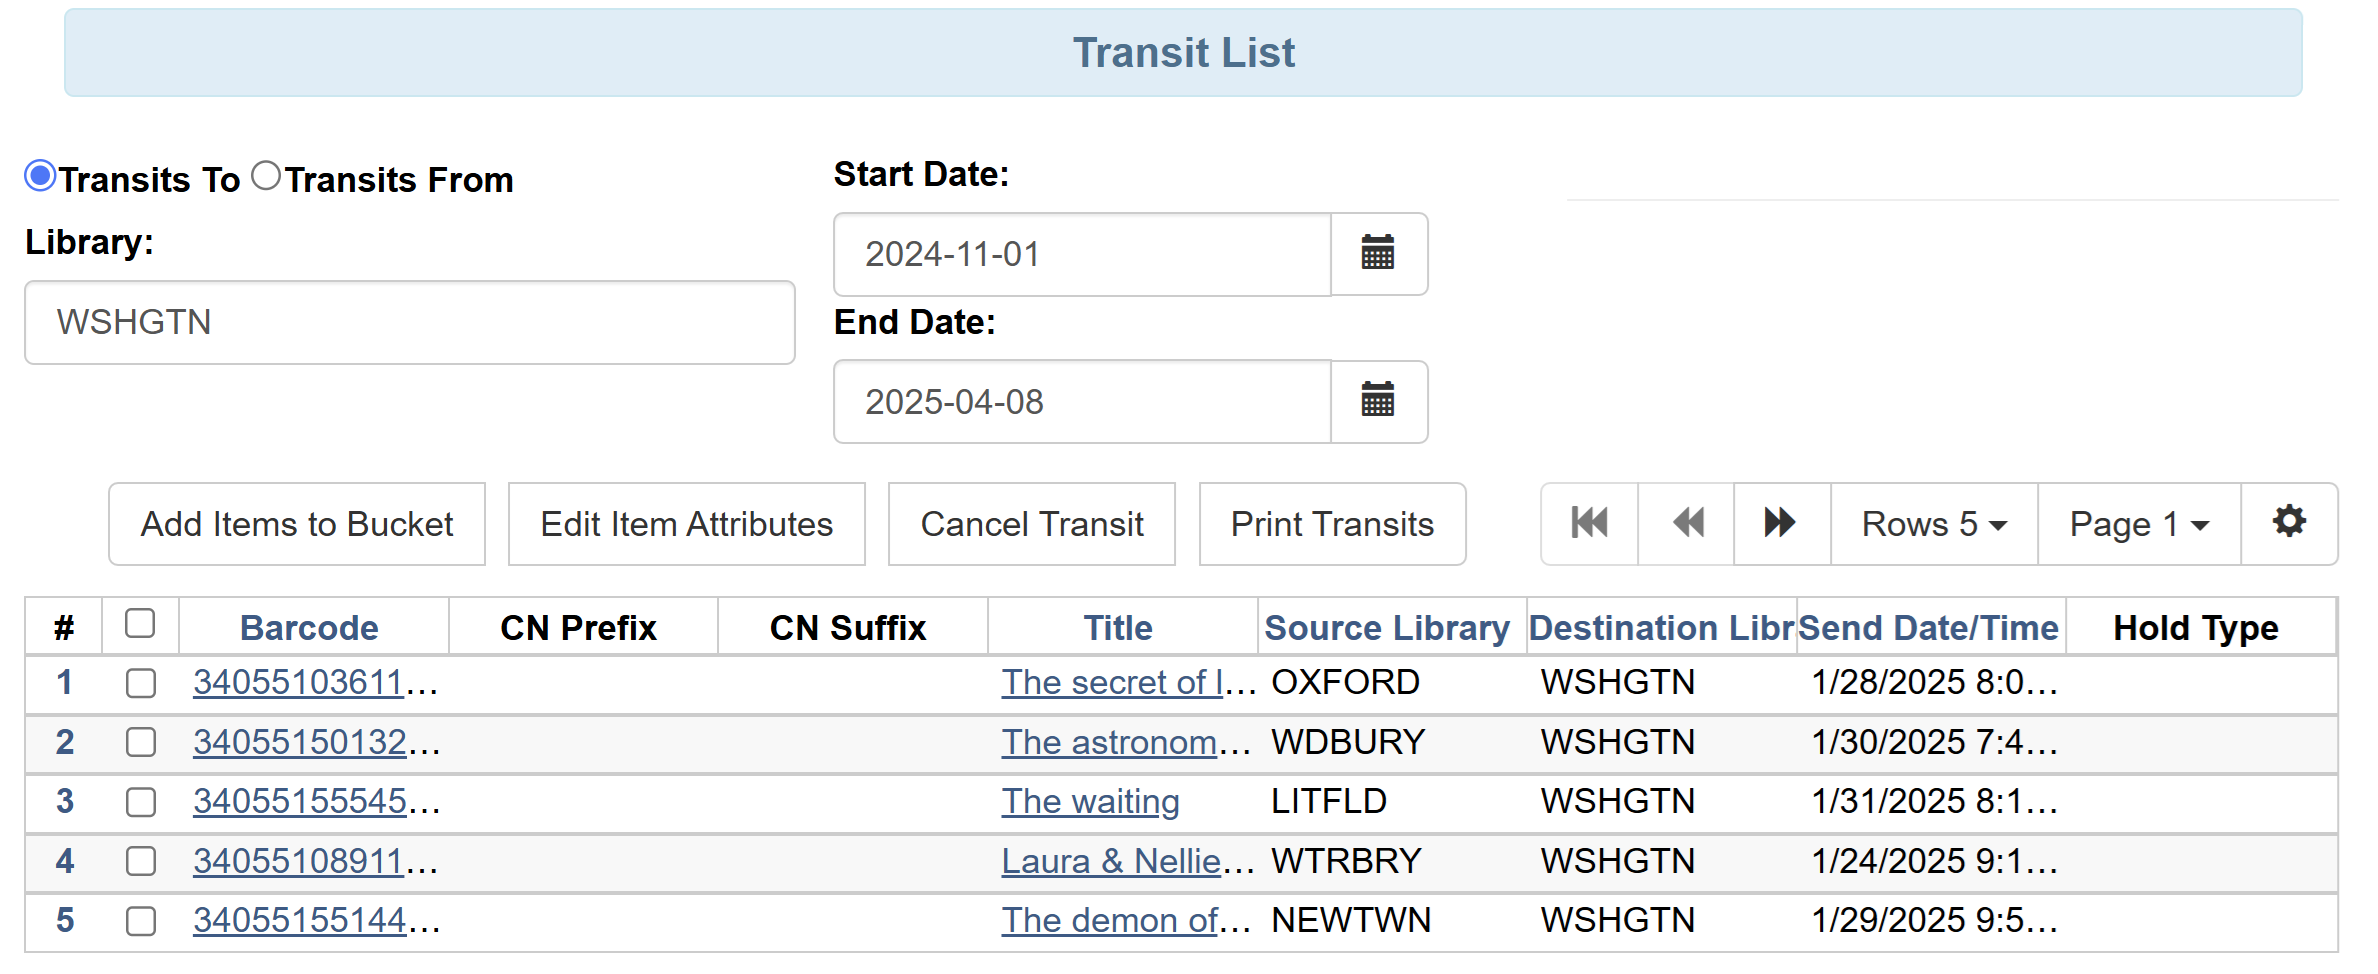Click the Start Date field 2024-11-01
The height and width of the screenshot is (974, 2378).
(x=1080, y=254)
